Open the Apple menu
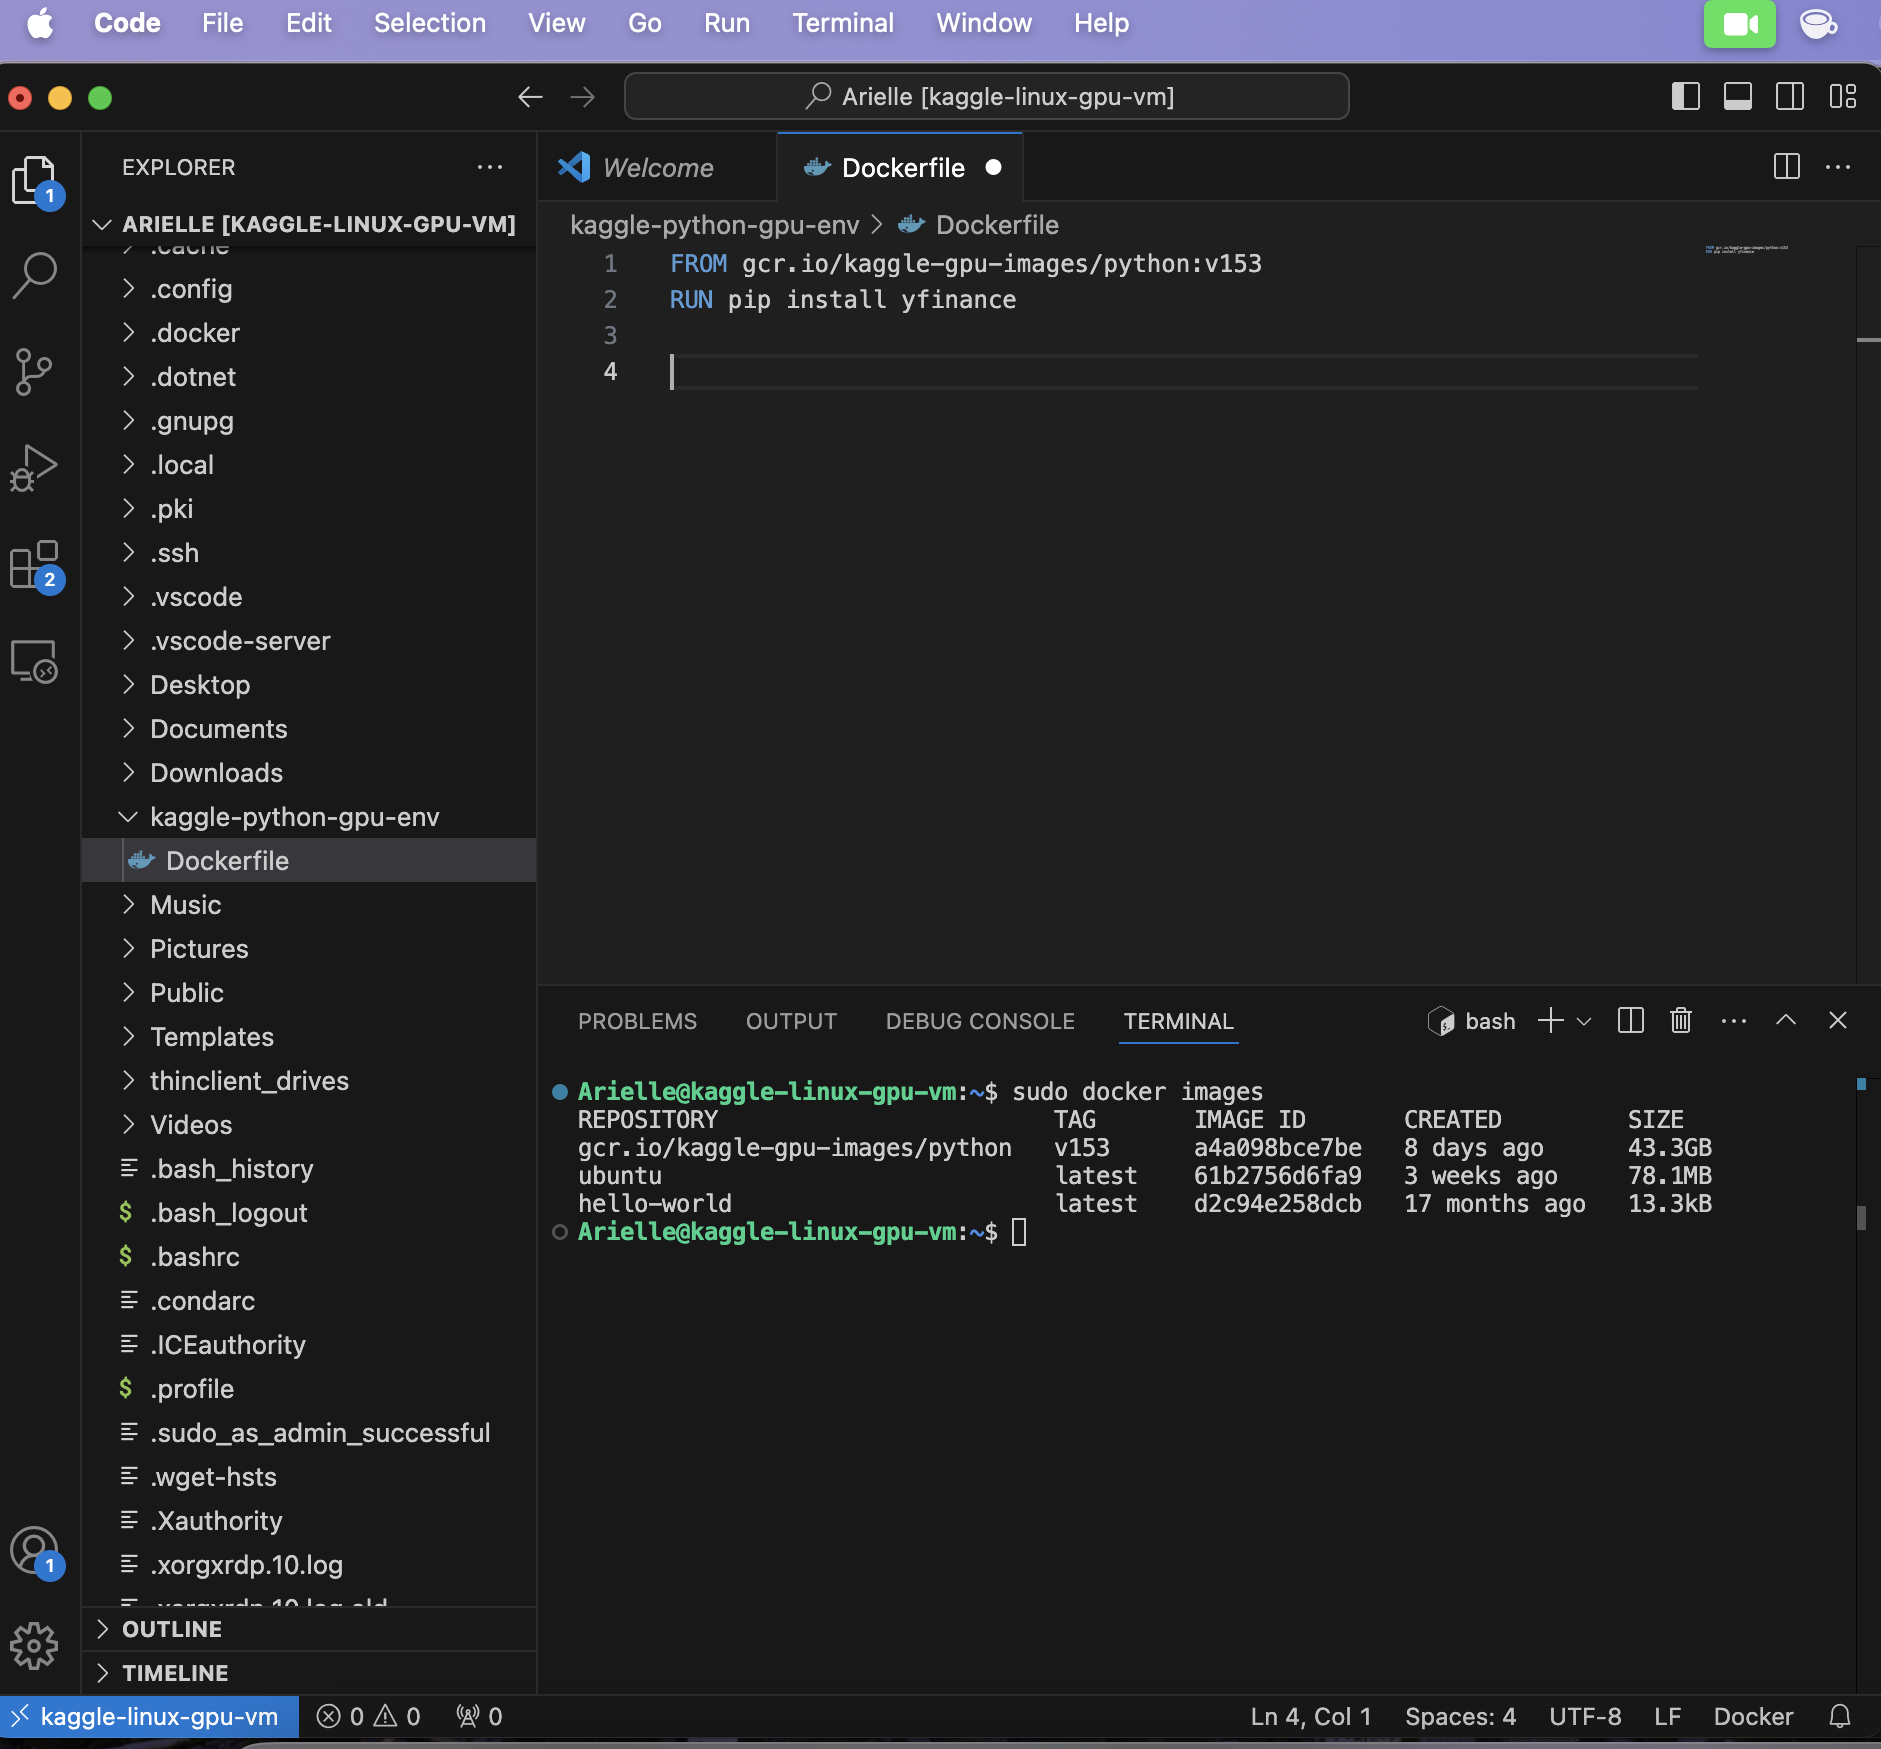This screenshot has height=1749, width=1881. click(40, 23)
